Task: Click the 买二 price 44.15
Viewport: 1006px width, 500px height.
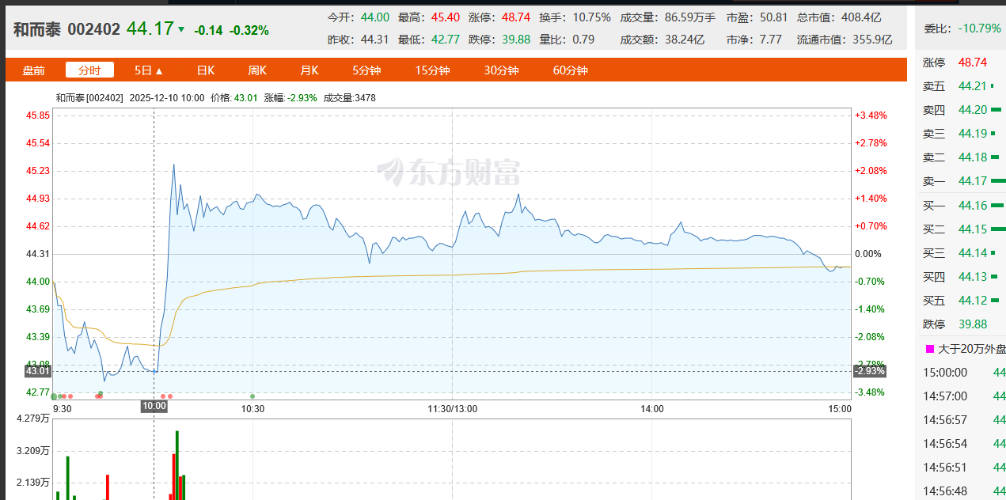Action: tap(973, 228)
